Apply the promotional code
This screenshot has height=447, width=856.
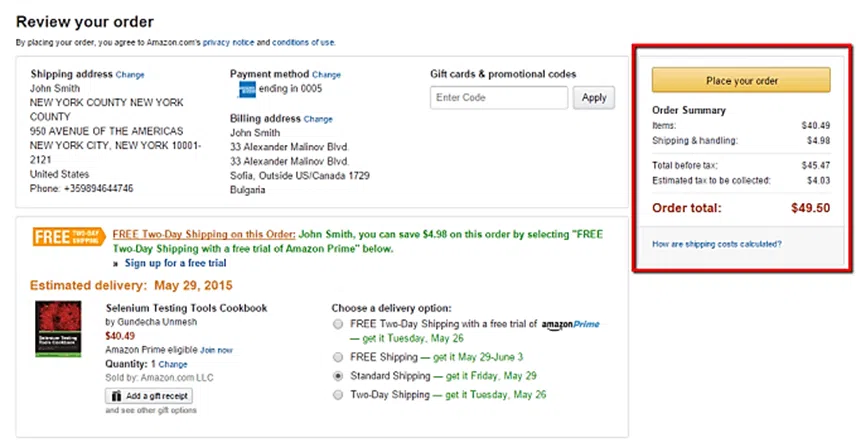pyautogui.click(x=594, y=98)
